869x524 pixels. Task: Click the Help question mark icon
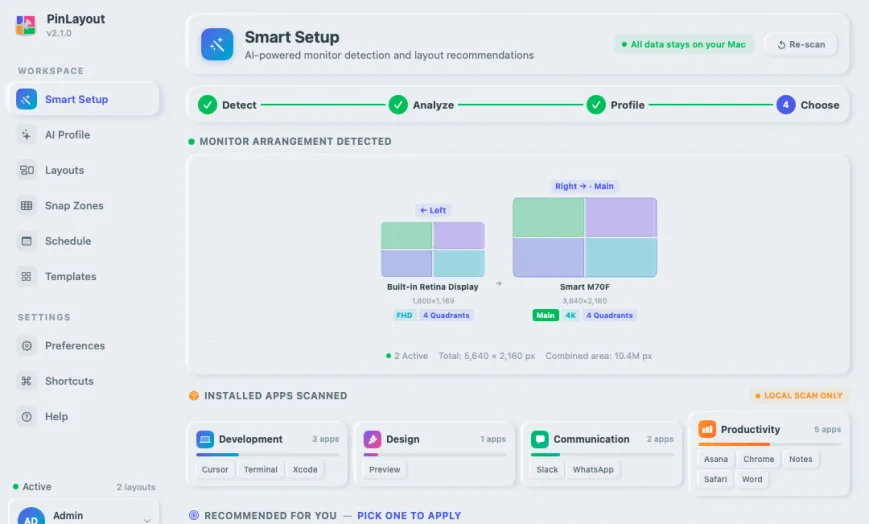pyautogui.click(x=26, y=417)
